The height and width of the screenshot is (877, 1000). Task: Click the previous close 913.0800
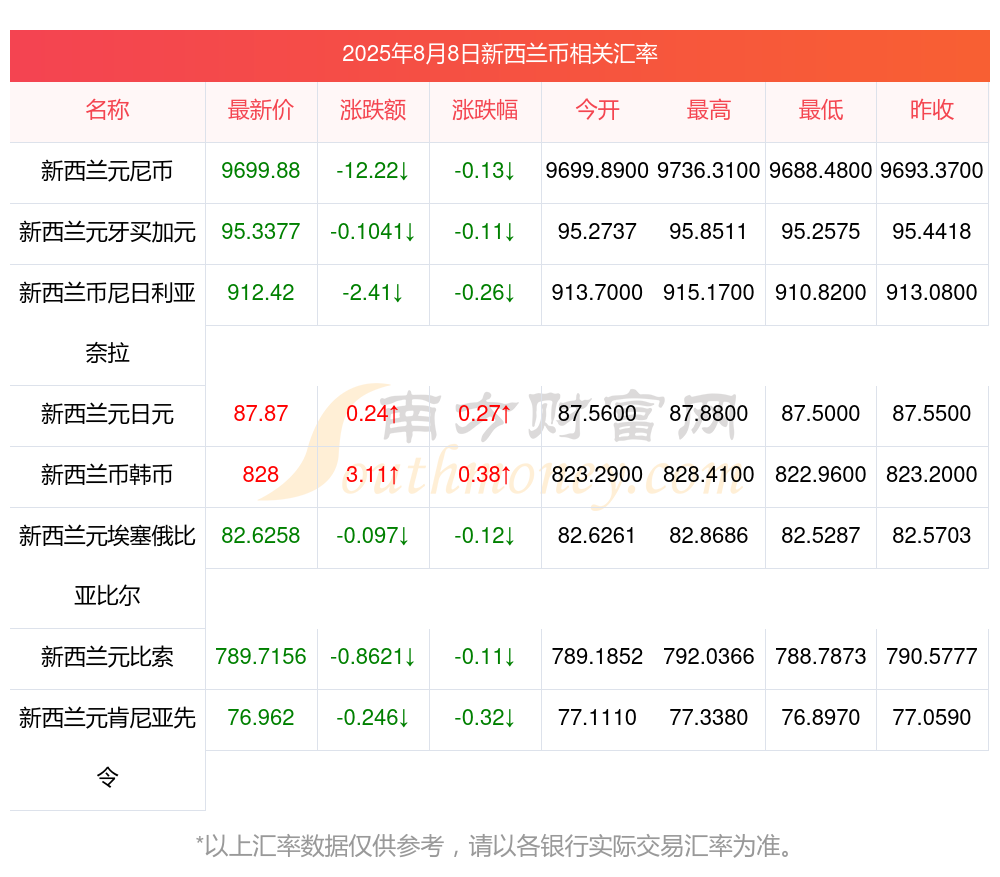[932, 292]
